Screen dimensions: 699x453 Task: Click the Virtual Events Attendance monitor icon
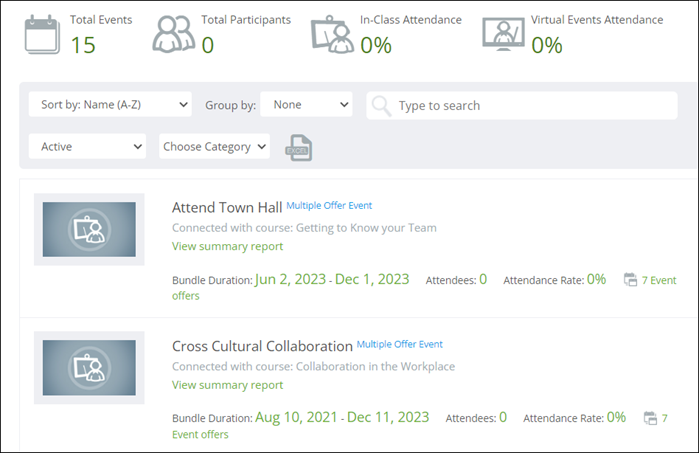click(x=503, y=34)
